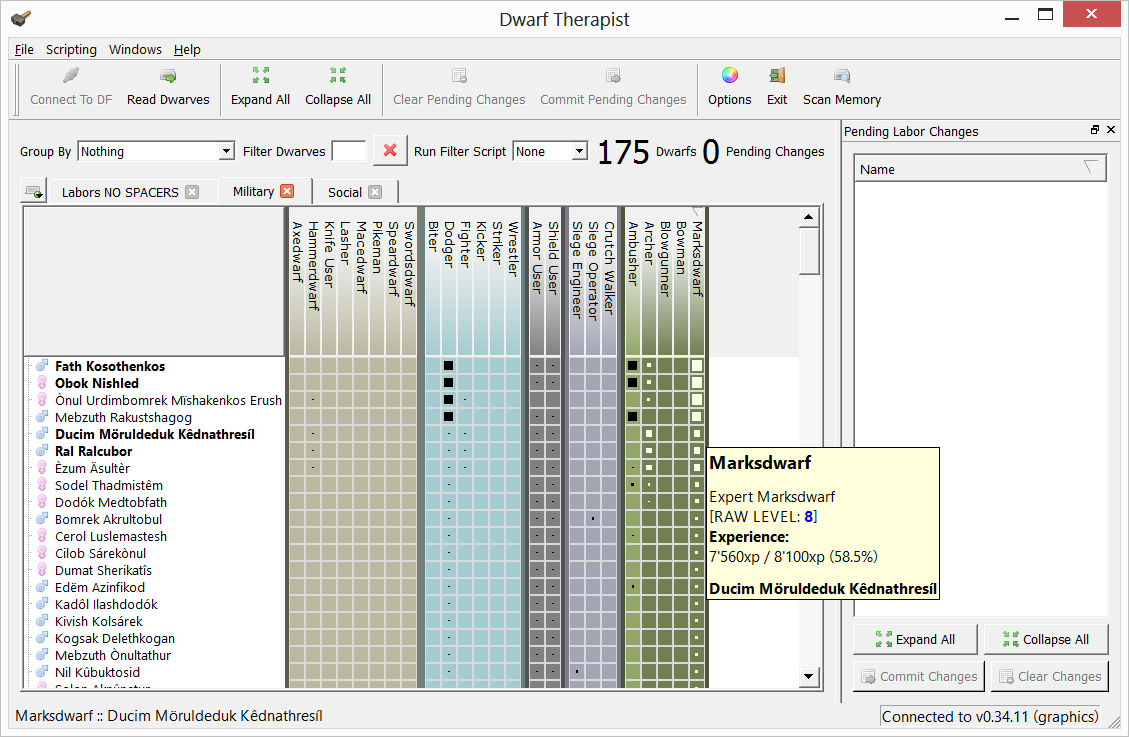Click gender icon beside Sodel Thadmistêm
Viewport: 1129px width, 737px height.
coord(42,484)
